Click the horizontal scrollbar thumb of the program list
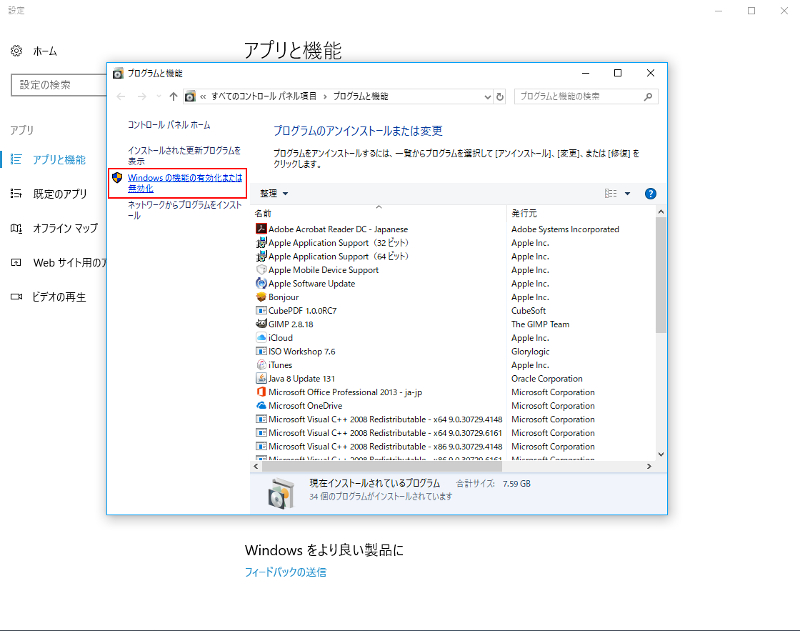The height and width of the screenshot is (631, 800). 382,466
